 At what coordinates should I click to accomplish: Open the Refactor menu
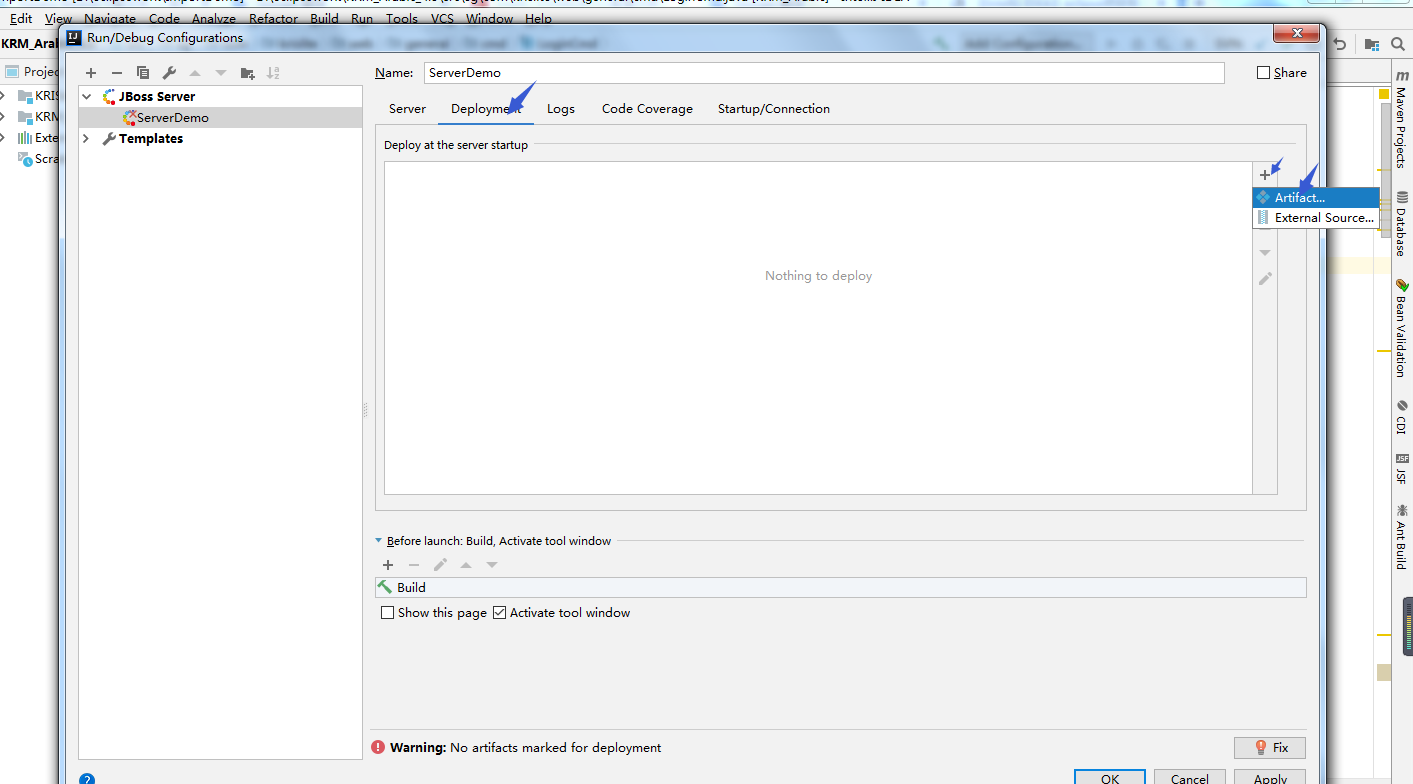(274, 19)
